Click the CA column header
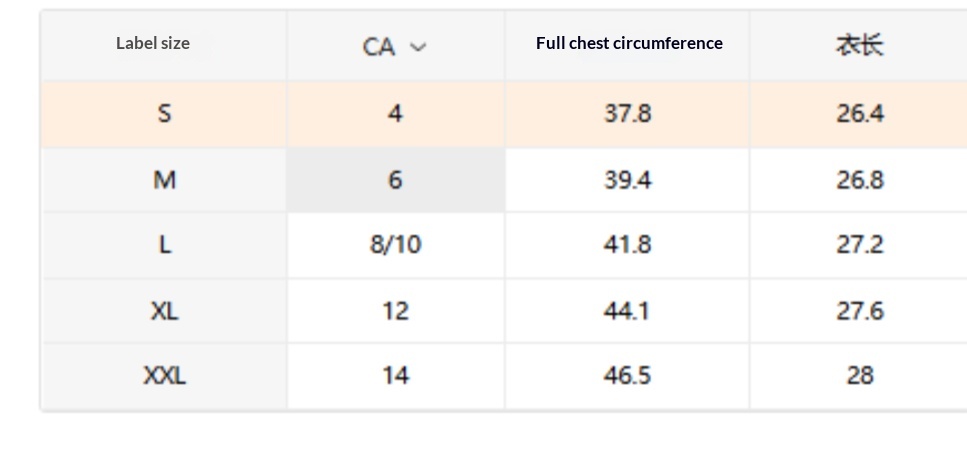This screenshot has width=967, height=459. (x=379, y=47)
